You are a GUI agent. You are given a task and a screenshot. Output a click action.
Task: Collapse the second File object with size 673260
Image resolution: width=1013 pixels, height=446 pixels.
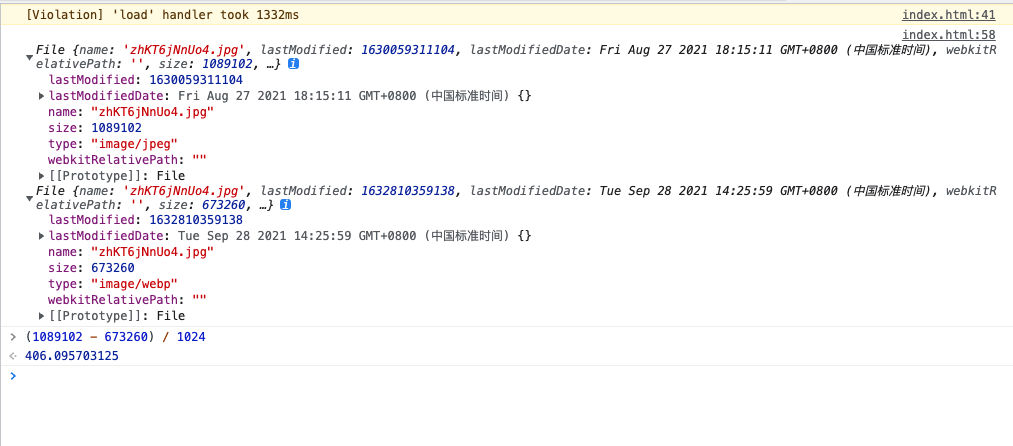pyautogui.click(x=29, y=198)
